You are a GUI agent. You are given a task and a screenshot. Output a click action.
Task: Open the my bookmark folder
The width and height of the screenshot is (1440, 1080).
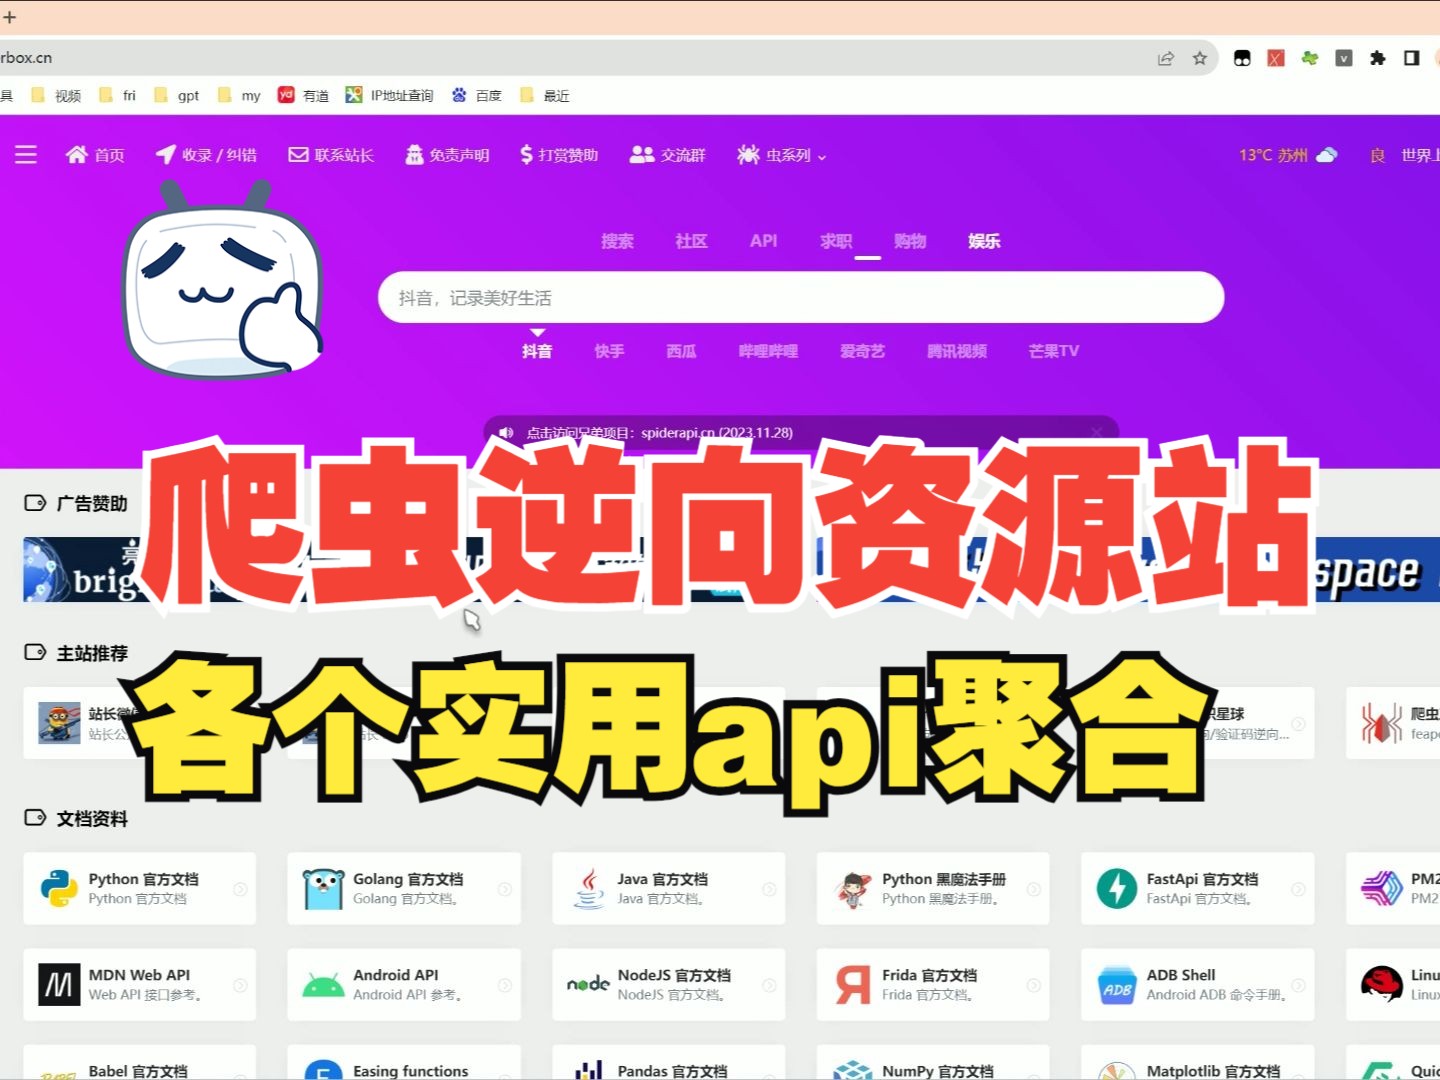(239, 95)
